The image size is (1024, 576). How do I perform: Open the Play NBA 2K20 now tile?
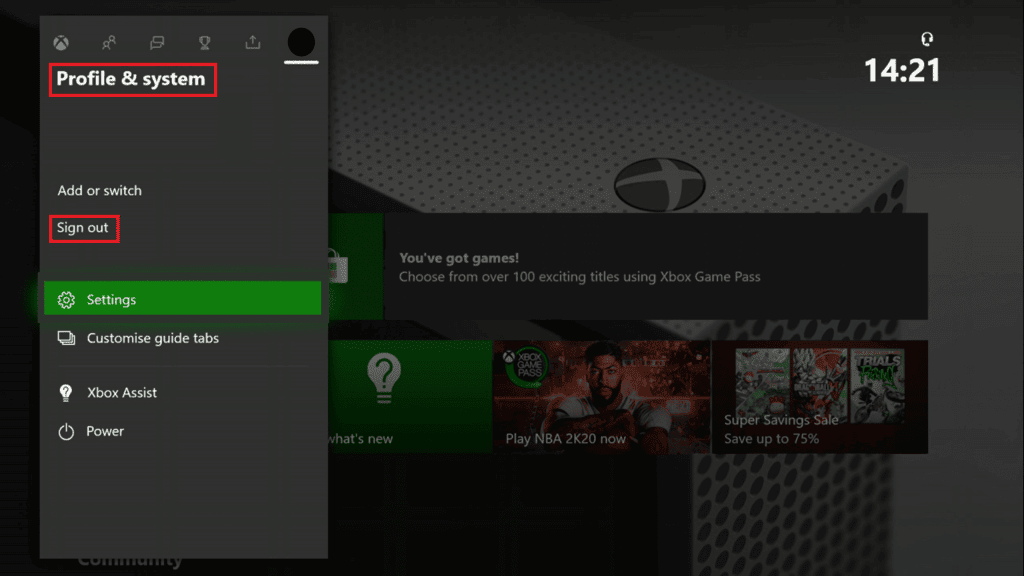(x=601, y=397)
